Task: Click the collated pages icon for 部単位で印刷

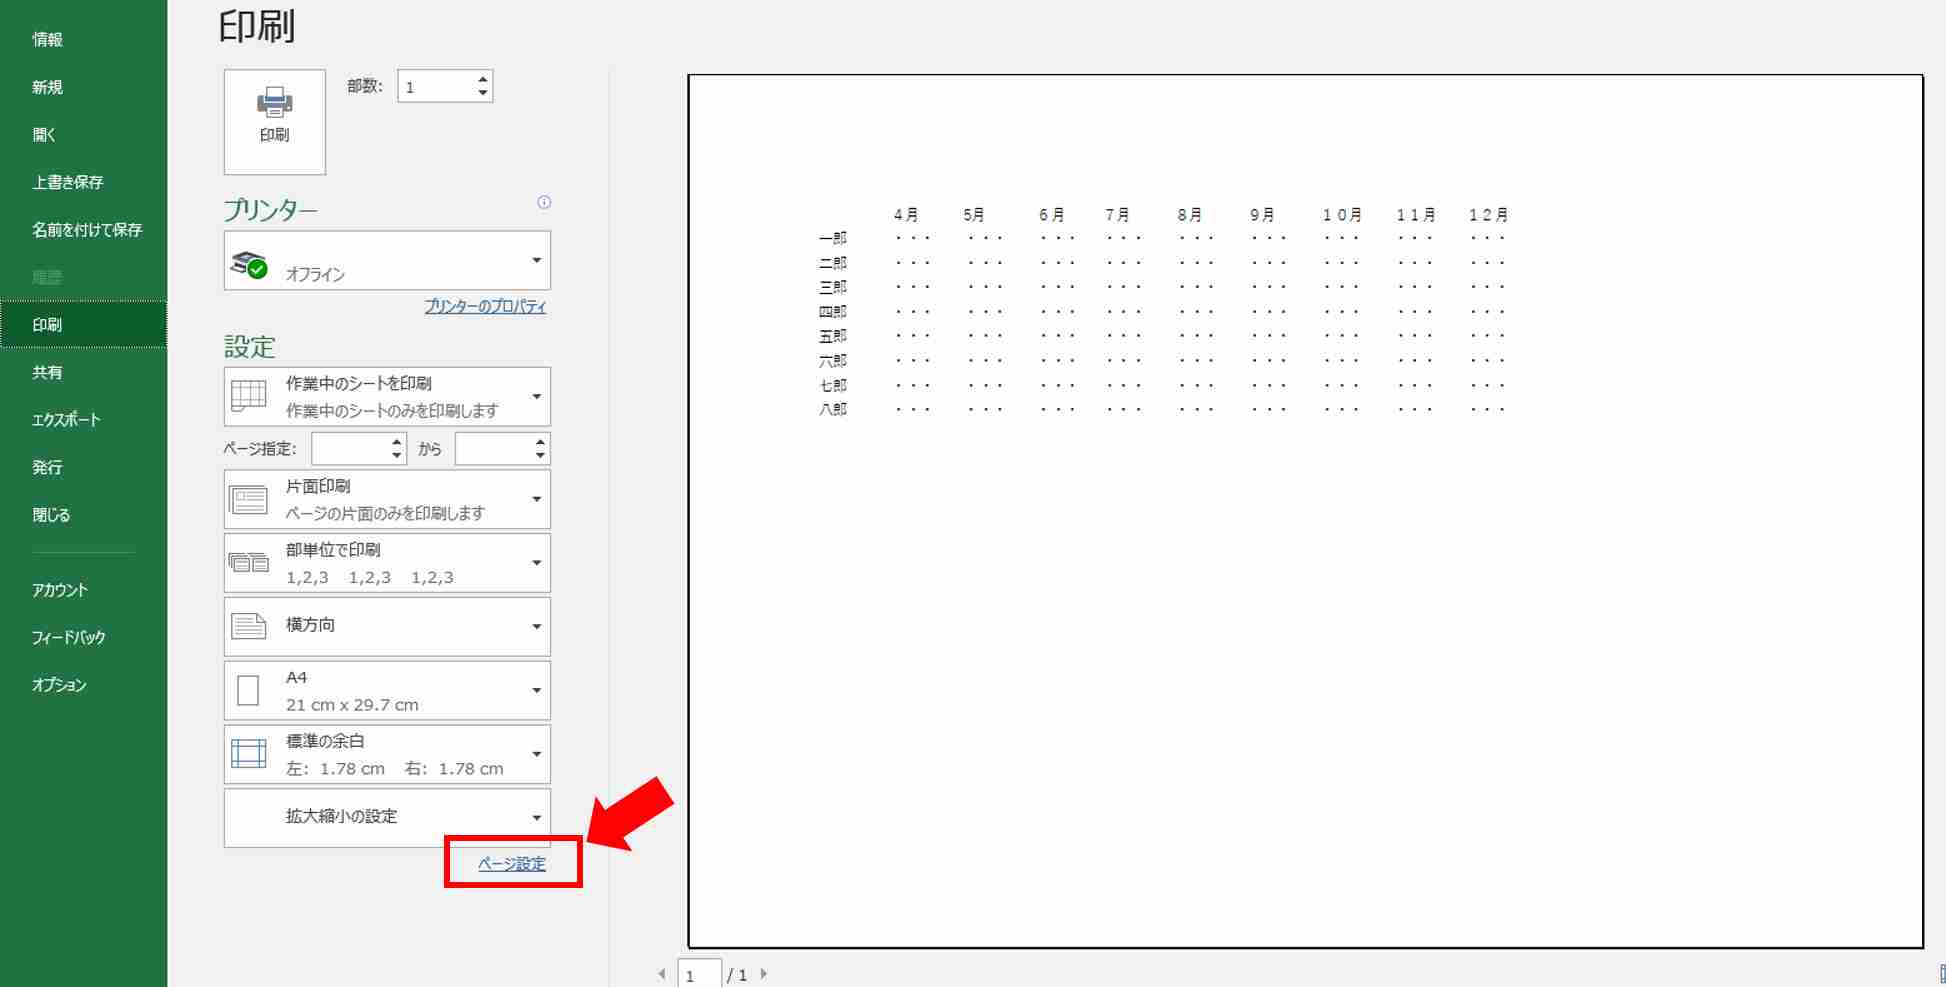Action: click(x=249, y=562)
